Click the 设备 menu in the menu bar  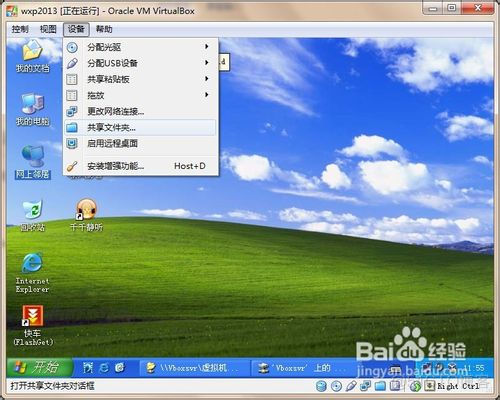pyautogui.click(x=76, y=29)
